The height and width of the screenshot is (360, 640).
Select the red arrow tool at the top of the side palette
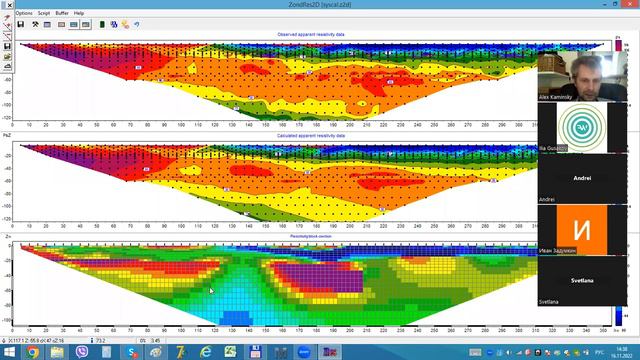(x=7, y=18)
